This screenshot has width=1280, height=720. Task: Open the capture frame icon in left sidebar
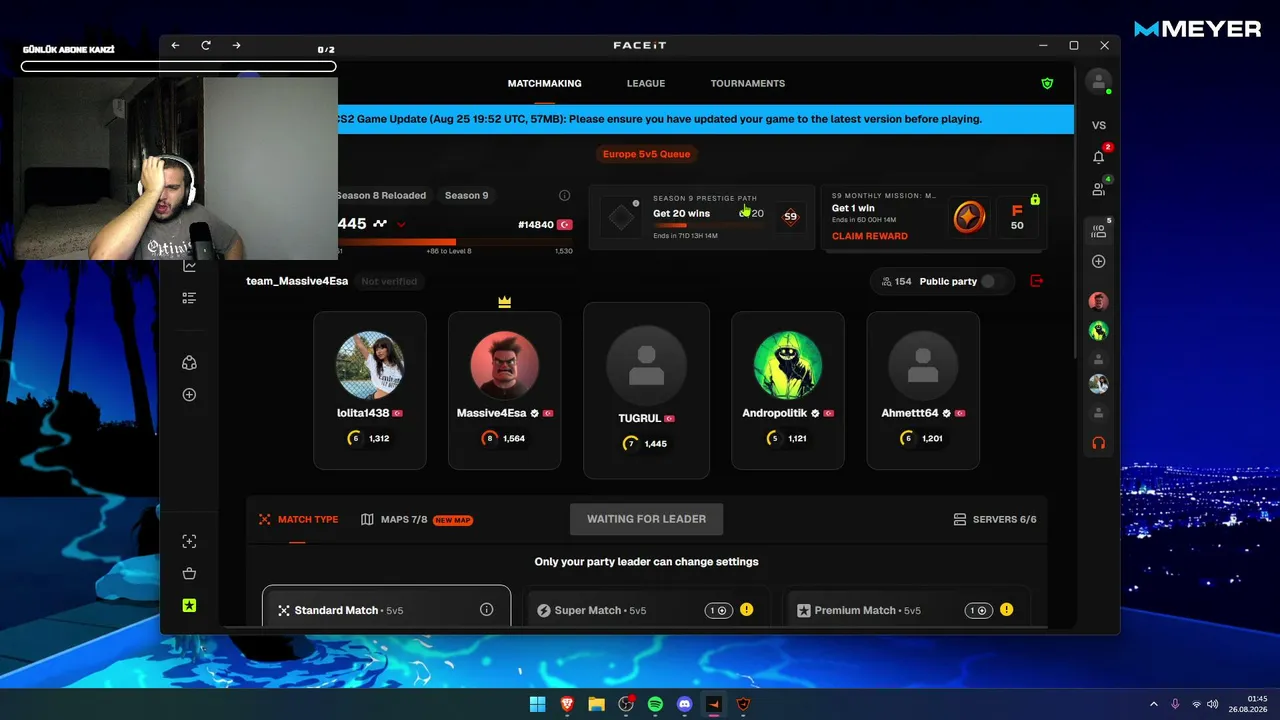[189, 541]
